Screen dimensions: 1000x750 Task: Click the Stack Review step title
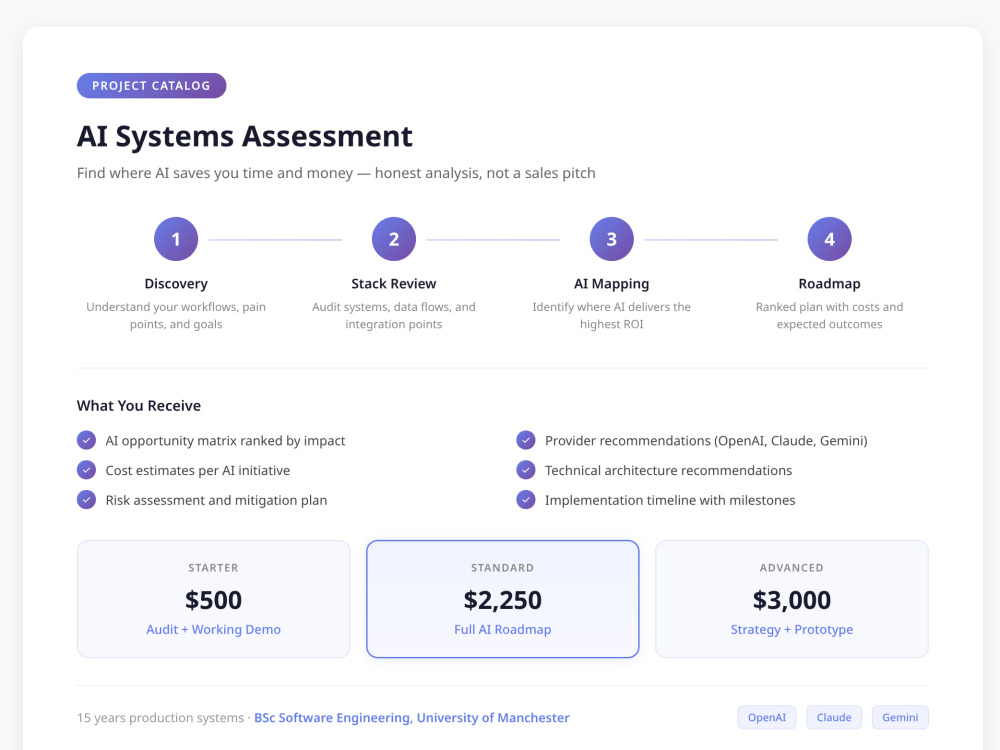pyautogui.click(x=393, y=284)
